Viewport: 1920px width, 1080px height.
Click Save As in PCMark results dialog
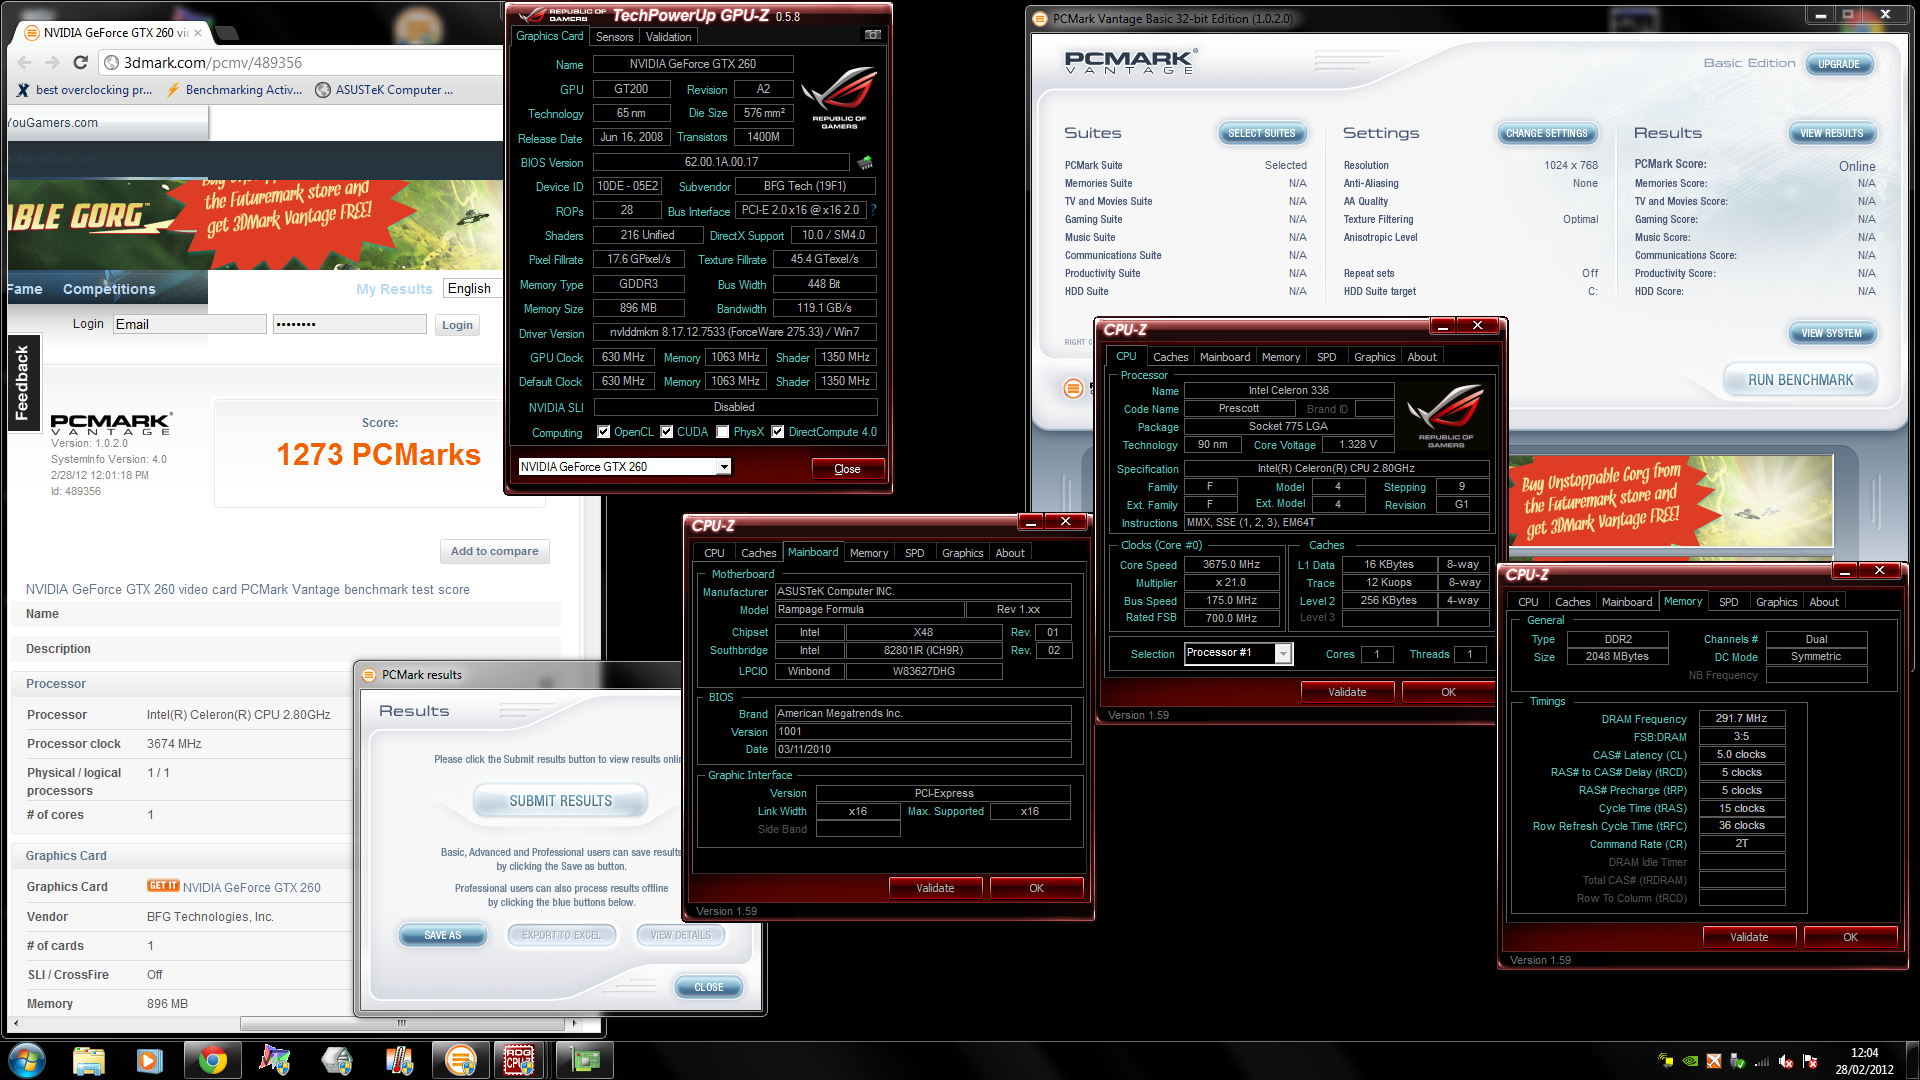coord(442,935)
